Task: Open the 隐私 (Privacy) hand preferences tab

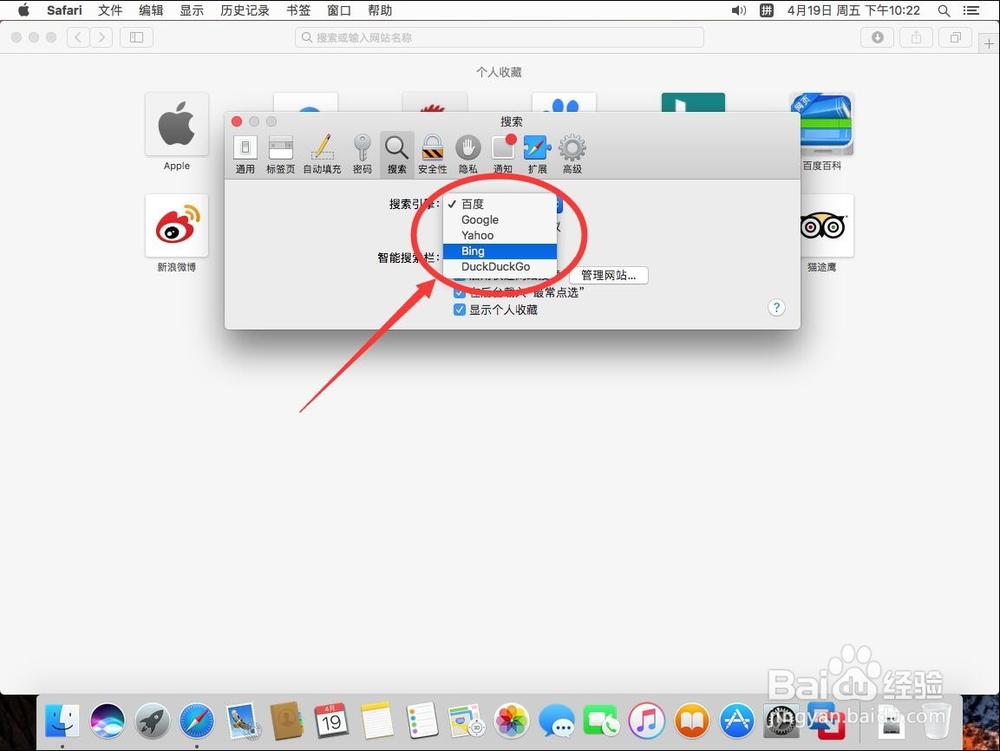Action: point(467,154)
